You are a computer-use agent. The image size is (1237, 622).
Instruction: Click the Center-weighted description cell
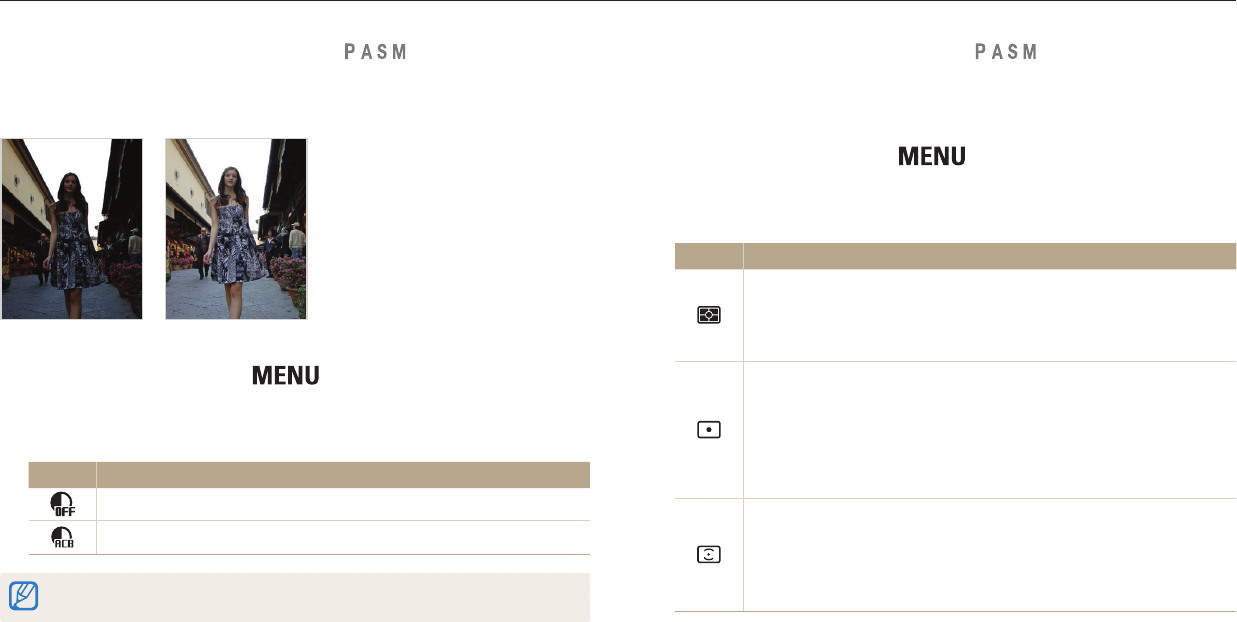989,554
